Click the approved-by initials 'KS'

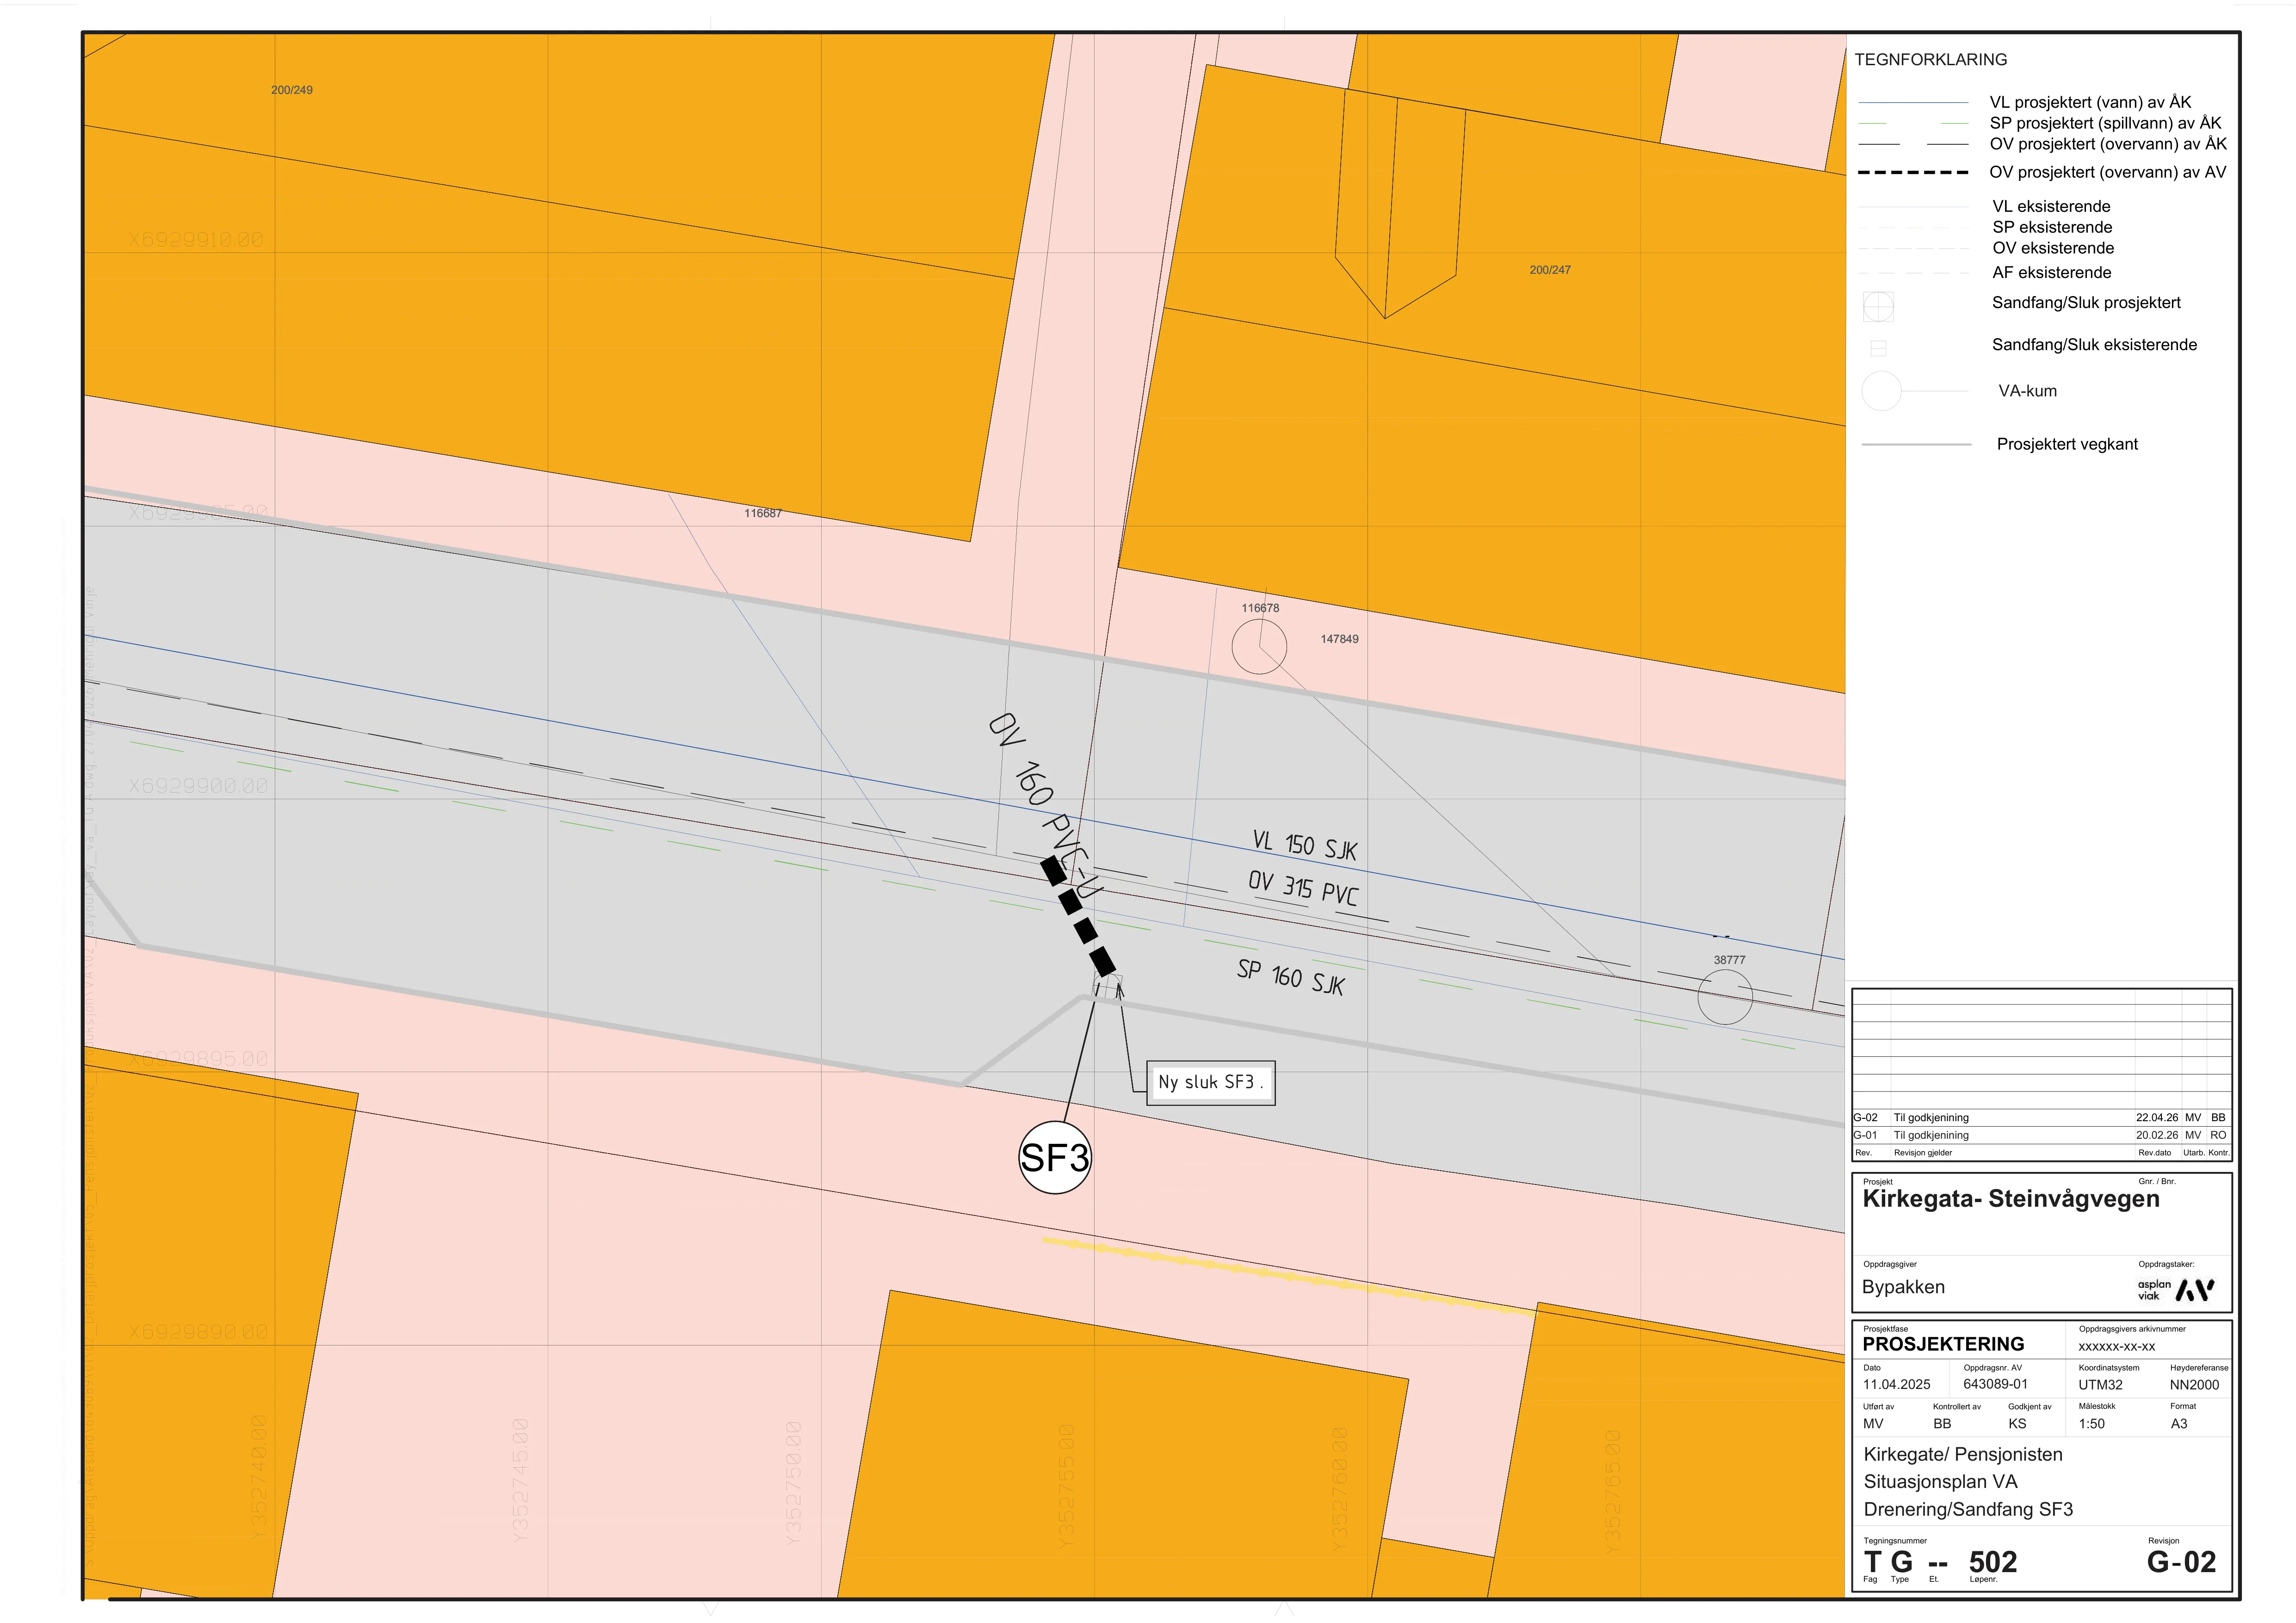[2017, 1424]
